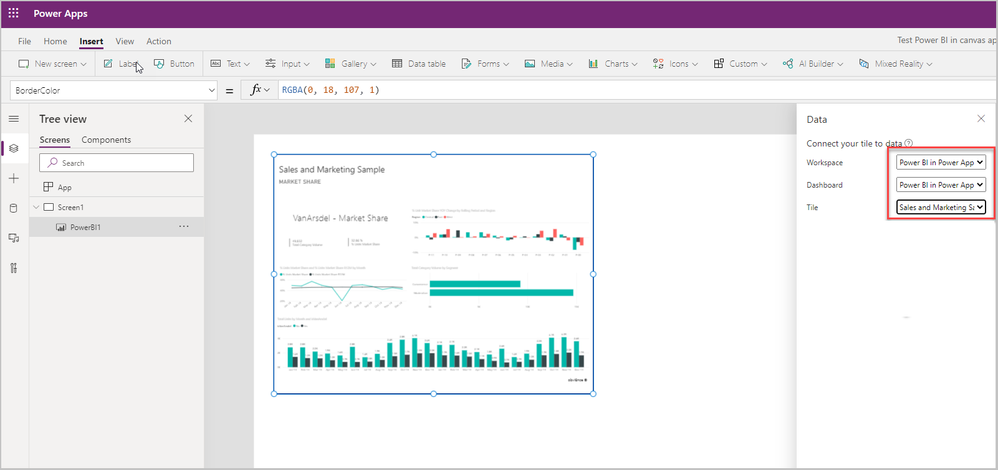Insert a Label control
The width and height of the screenshot is (998, 470).
click(x=120, y=64)
